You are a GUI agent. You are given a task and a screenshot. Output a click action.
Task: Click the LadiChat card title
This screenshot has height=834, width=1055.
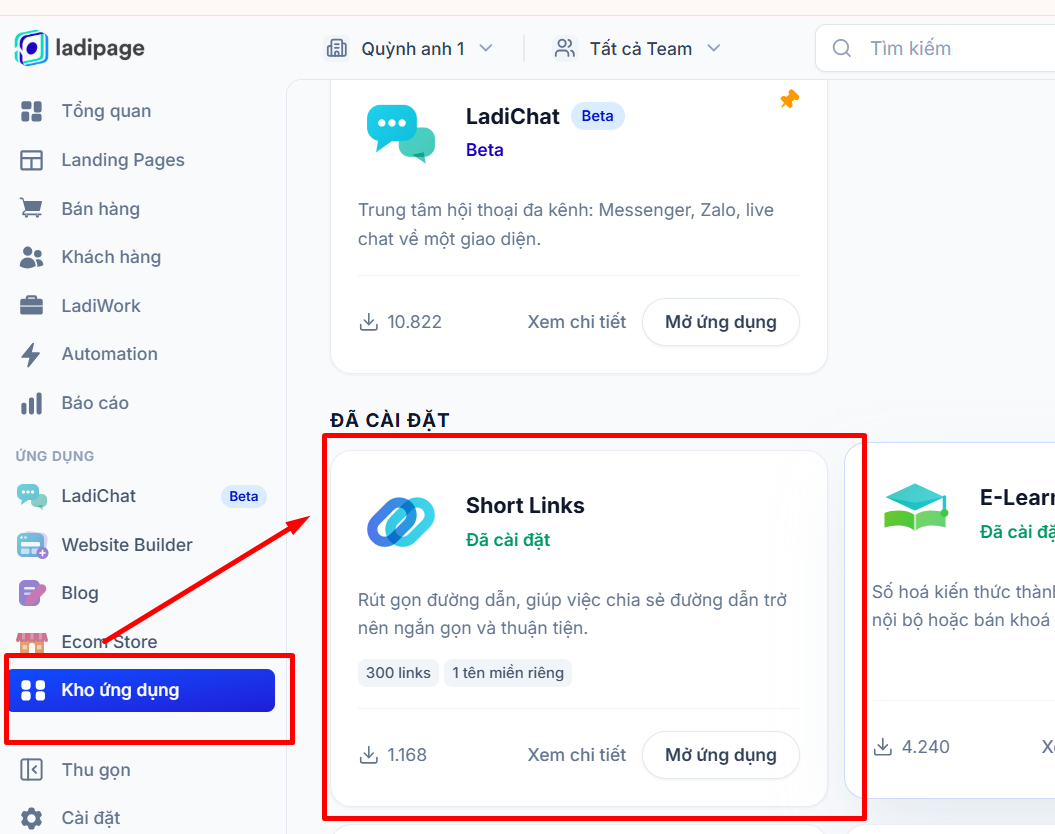click(x=513, y=116)
